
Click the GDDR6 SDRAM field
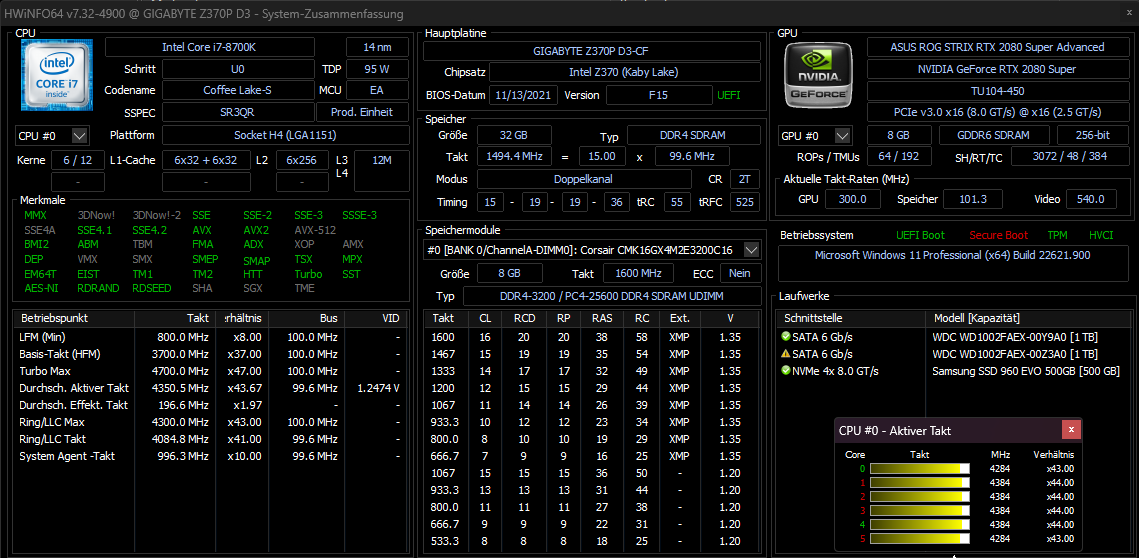point(994,135)
